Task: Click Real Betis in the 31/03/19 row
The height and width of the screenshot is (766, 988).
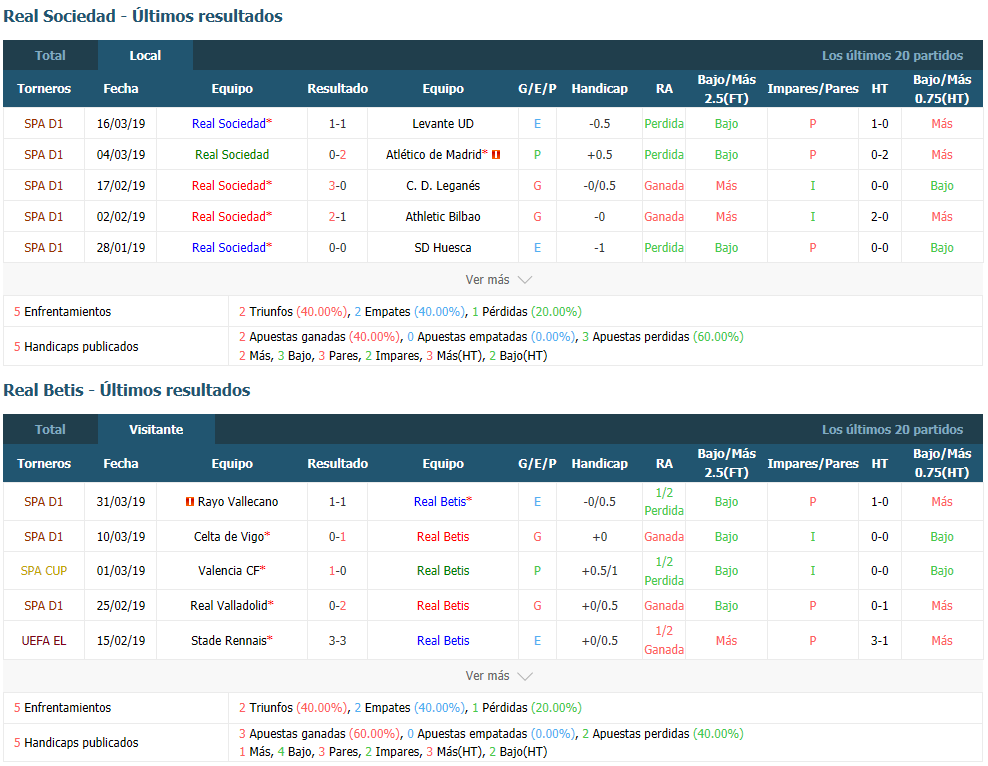Action: pos(440,501)
